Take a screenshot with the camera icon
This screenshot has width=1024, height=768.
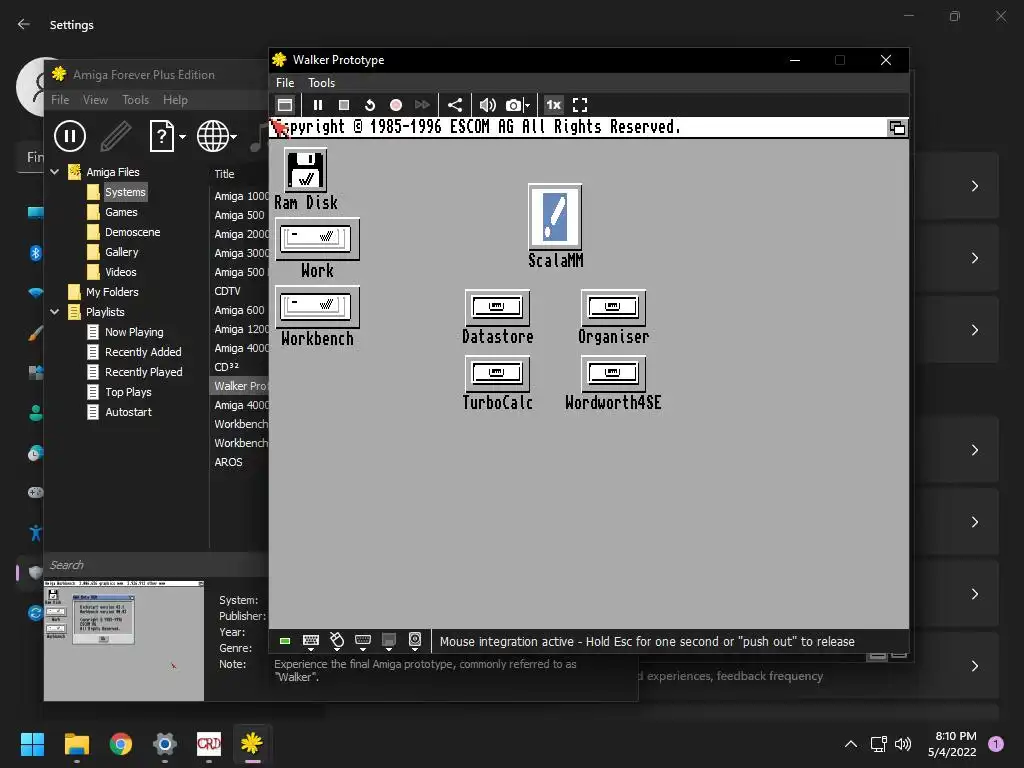point(514,105)
